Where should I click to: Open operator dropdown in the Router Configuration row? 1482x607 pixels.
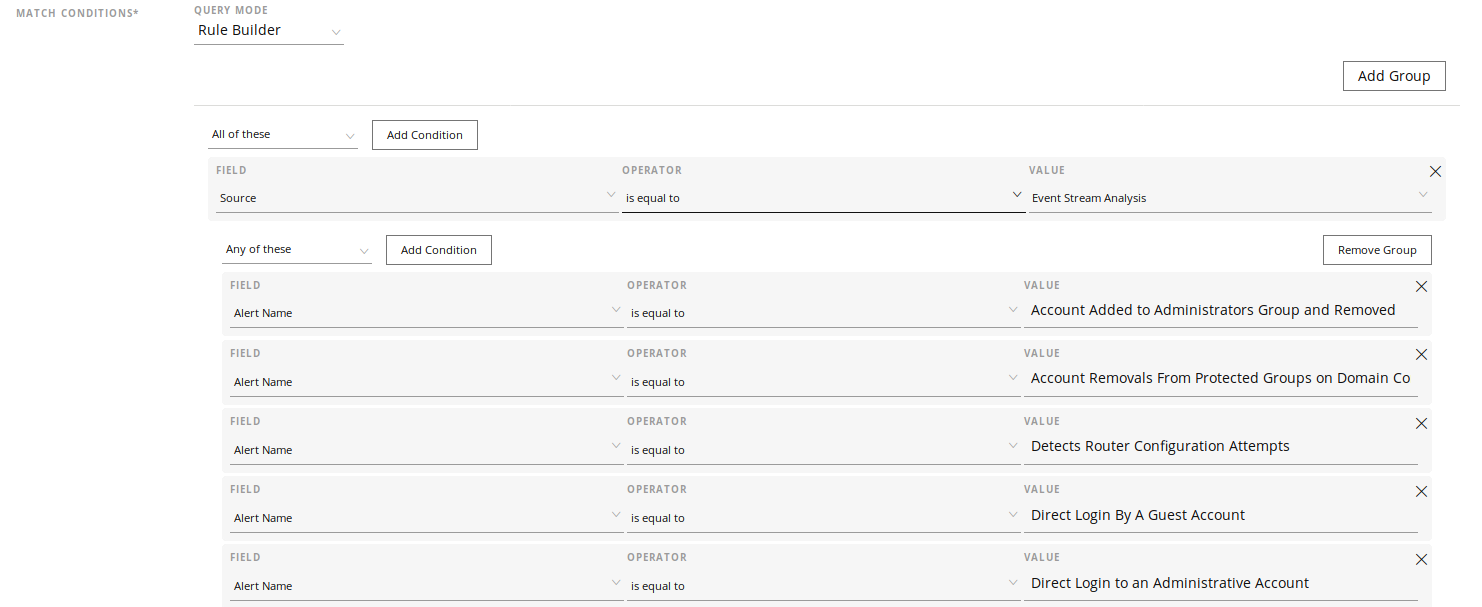pyautogui.click(x=823, y=450)
